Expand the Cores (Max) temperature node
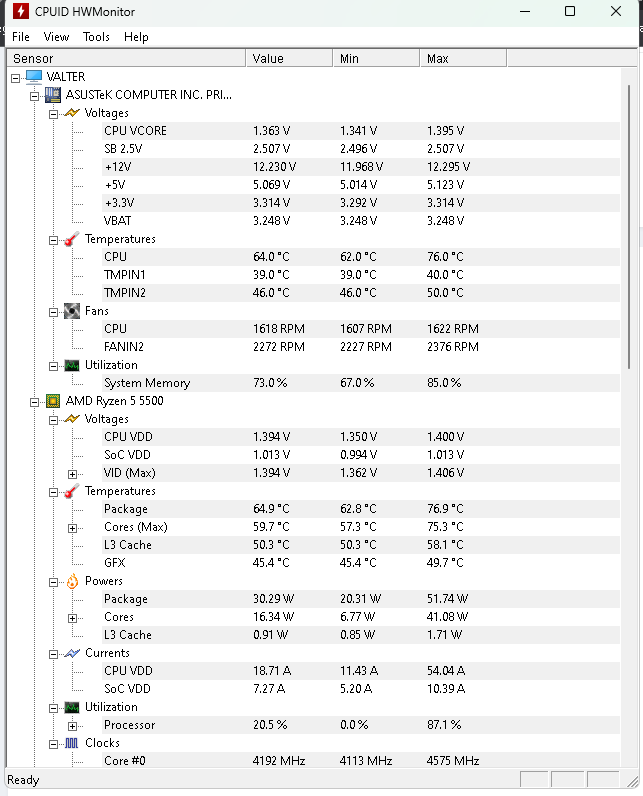 point(73,528)
